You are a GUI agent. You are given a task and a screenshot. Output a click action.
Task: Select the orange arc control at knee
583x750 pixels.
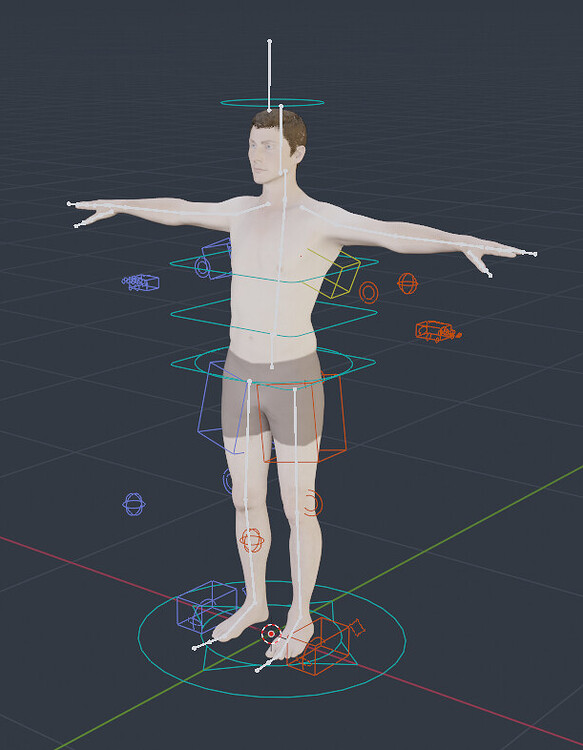coord(314,503)
